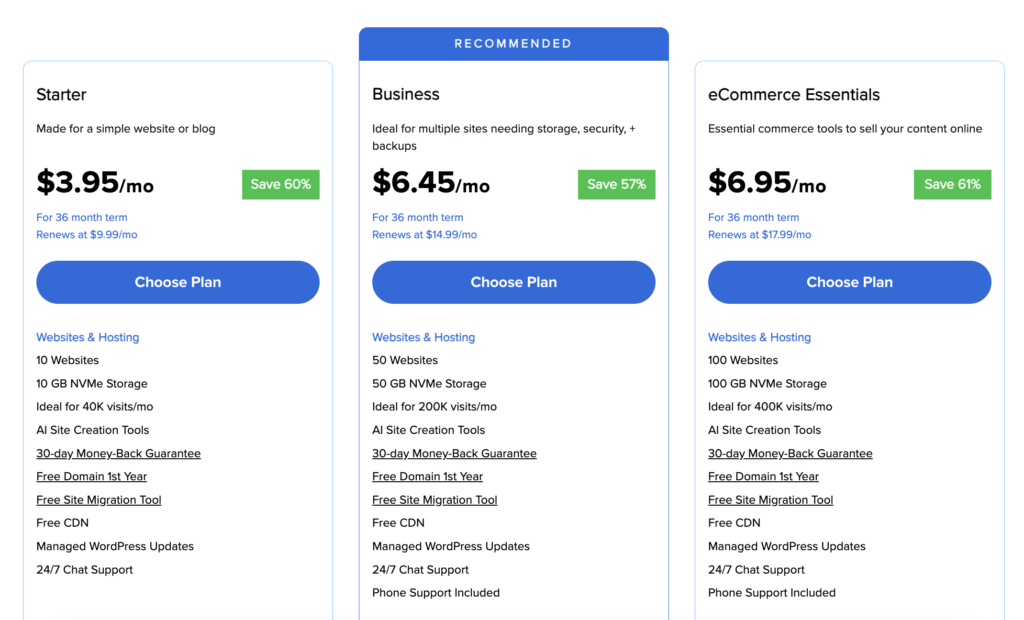Viewport: 1024px width, 620px height.
Task: Click Free Domain 1st Year in eCommerce Essentials
Action: pyautogui.click(x=763, y=476)
